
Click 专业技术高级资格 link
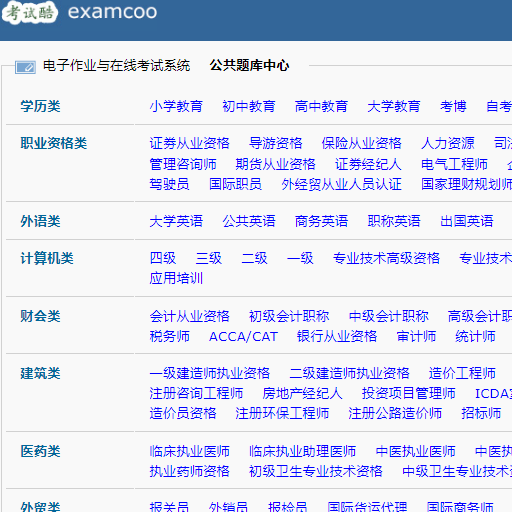[x=386, y=258]
